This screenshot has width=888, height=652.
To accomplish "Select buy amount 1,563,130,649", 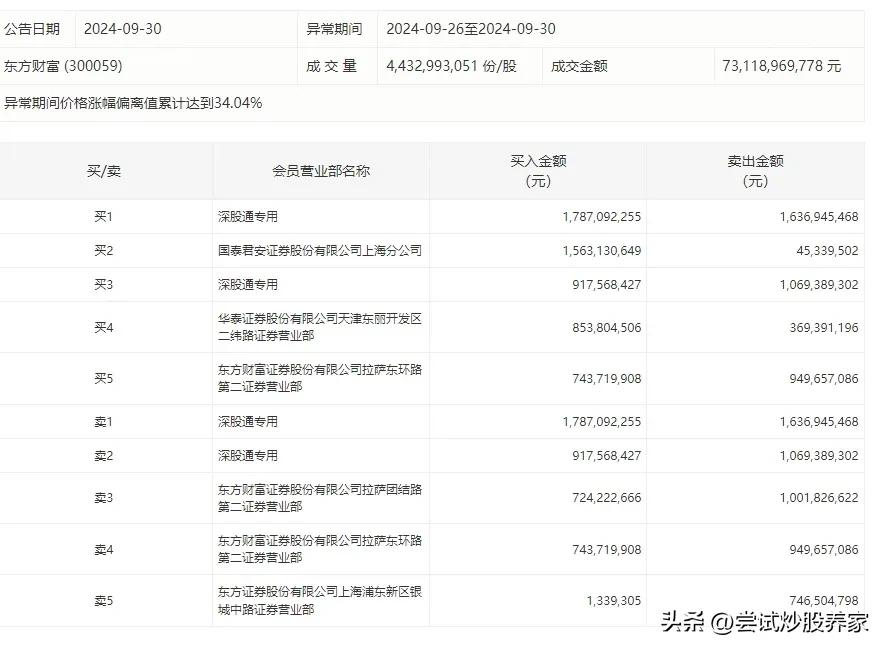I will pyautogui.click(x=601, y=250).
